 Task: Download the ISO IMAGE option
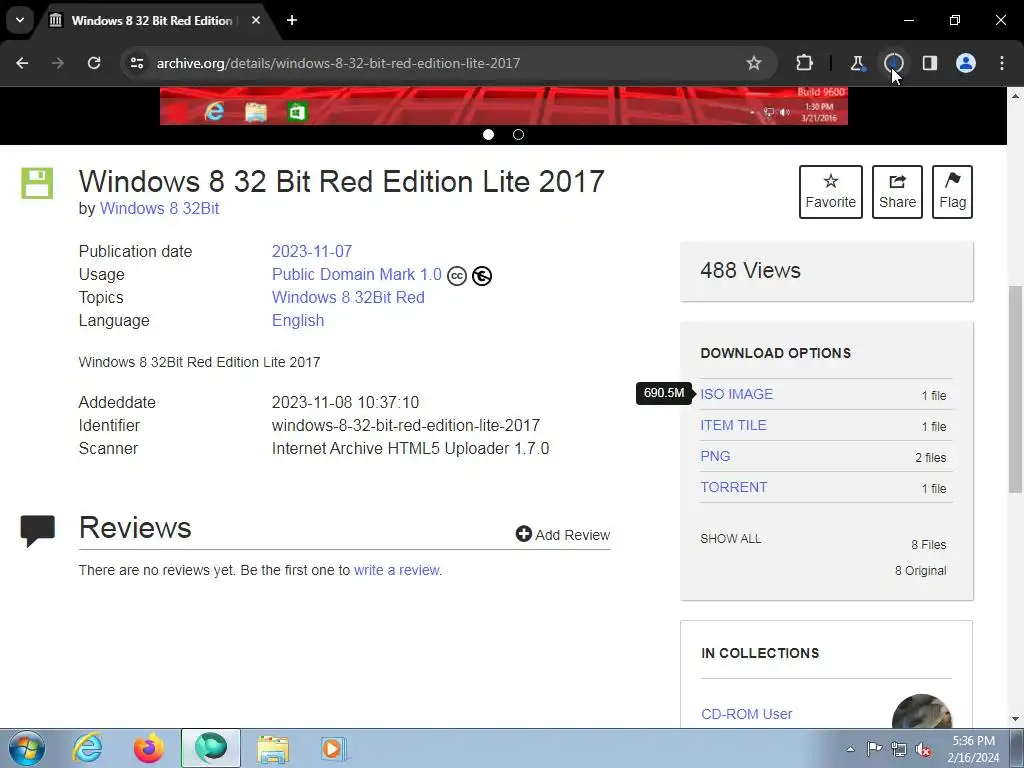(737, 394)
